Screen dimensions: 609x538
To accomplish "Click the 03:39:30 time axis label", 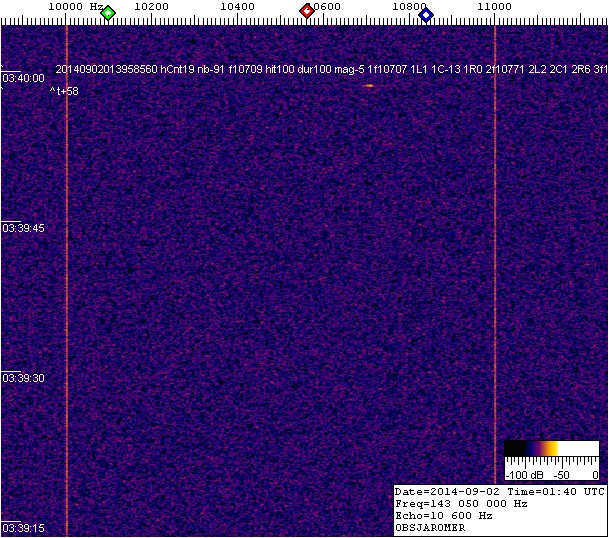I will pyautogui.click(x=23, y=378).
